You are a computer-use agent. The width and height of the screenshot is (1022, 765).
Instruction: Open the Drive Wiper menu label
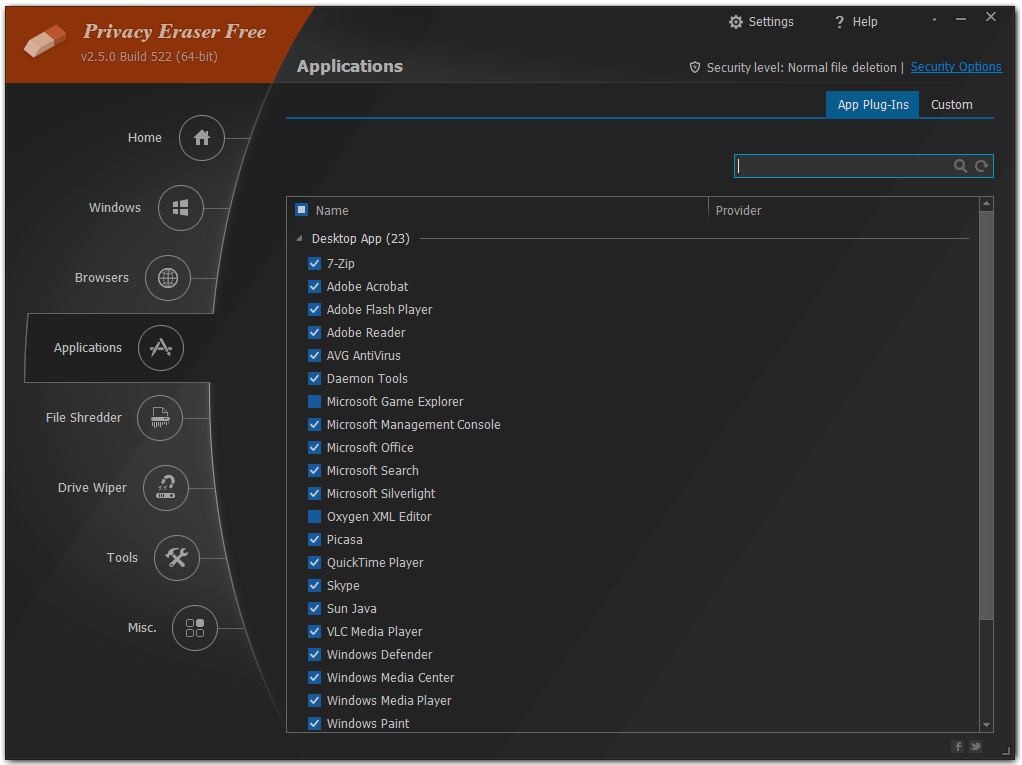[x=92, y=487]
